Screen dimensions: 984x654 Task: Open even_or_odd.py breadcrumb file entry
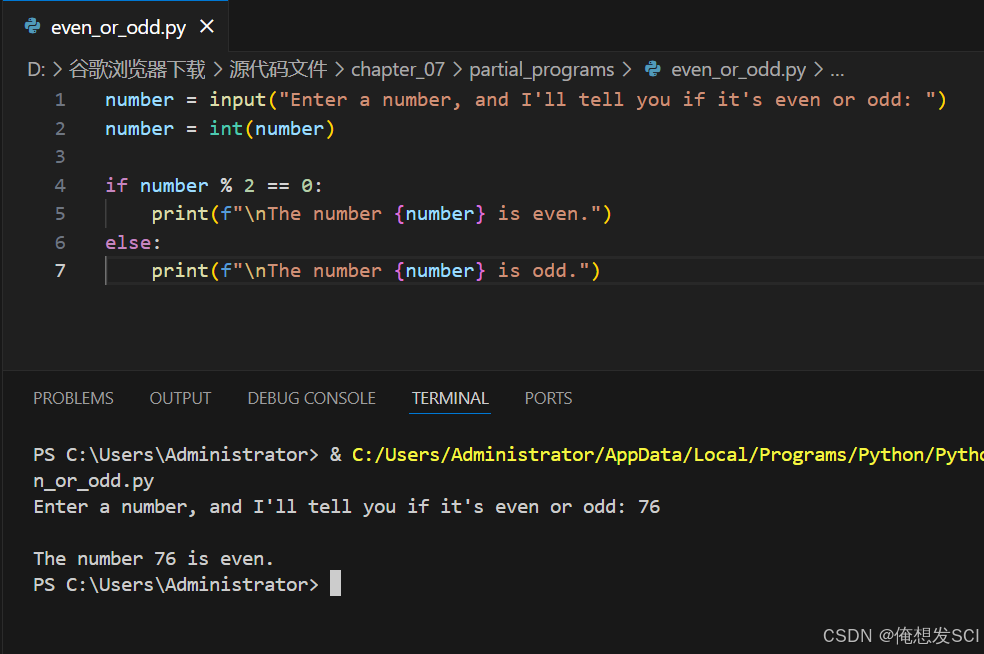coord(738,70)
